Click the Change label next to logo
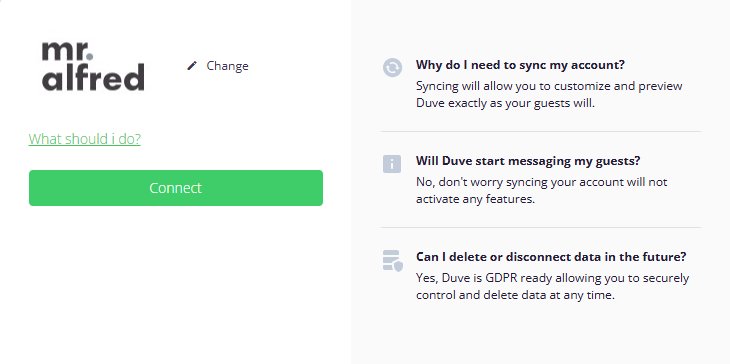This screenshot has width=730, height=364. point(227,66)
